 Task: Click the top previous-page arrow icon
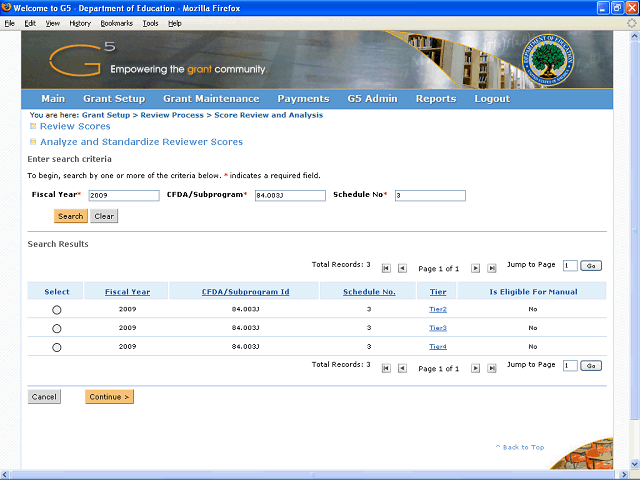[x=402, y=268]
